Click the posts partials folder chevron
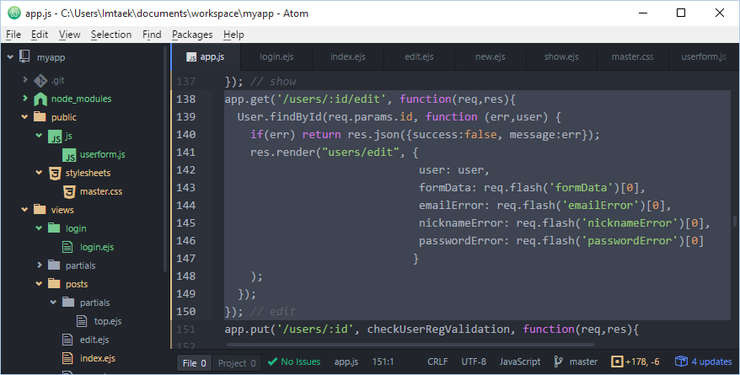 53,302
